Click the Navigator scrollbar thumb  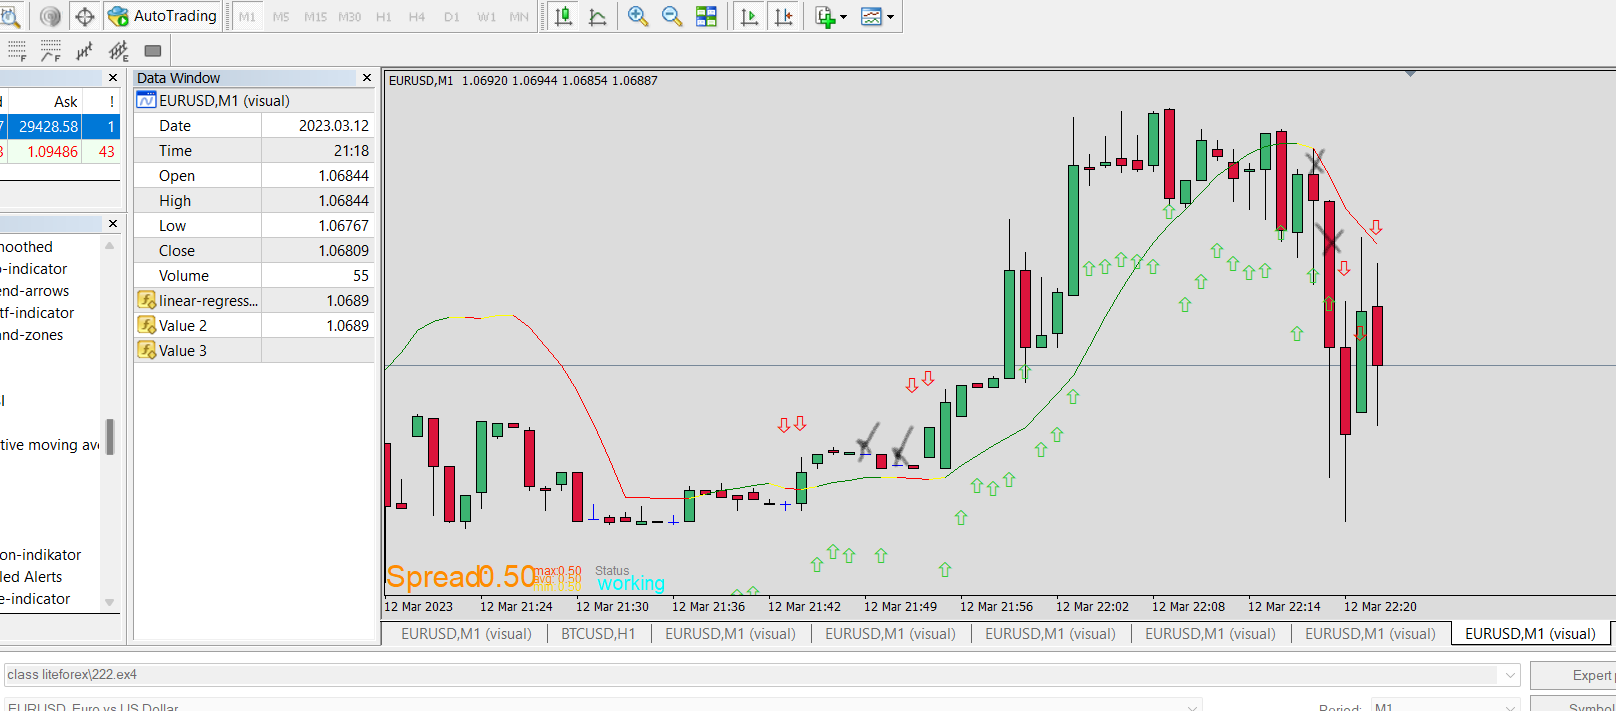(110, 437)
